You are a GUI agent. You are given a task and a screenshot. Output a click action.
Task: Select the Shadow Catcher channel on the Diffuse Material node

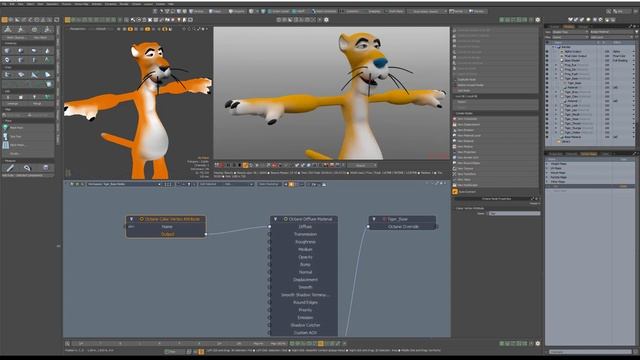[305, 325]
